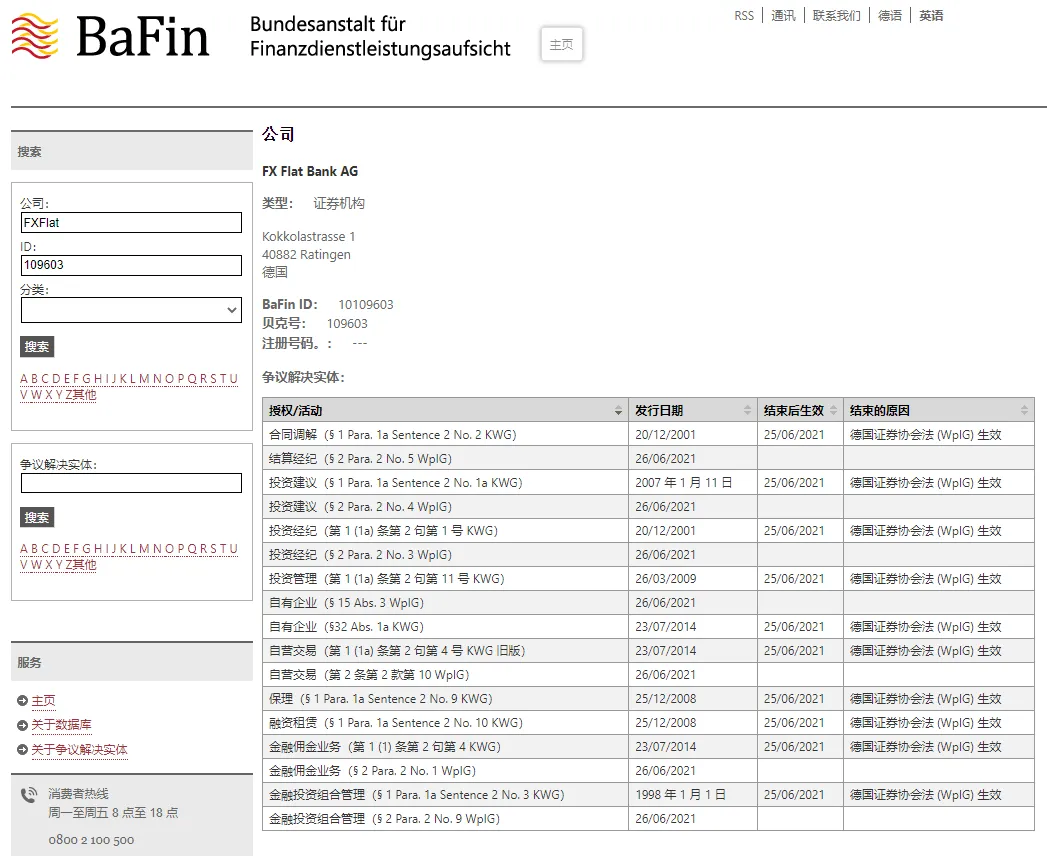Select letter B in 争议解决实体 alphabet
Image resolution: width=1047 pixels, height=856 pixels.
(35, 549)
